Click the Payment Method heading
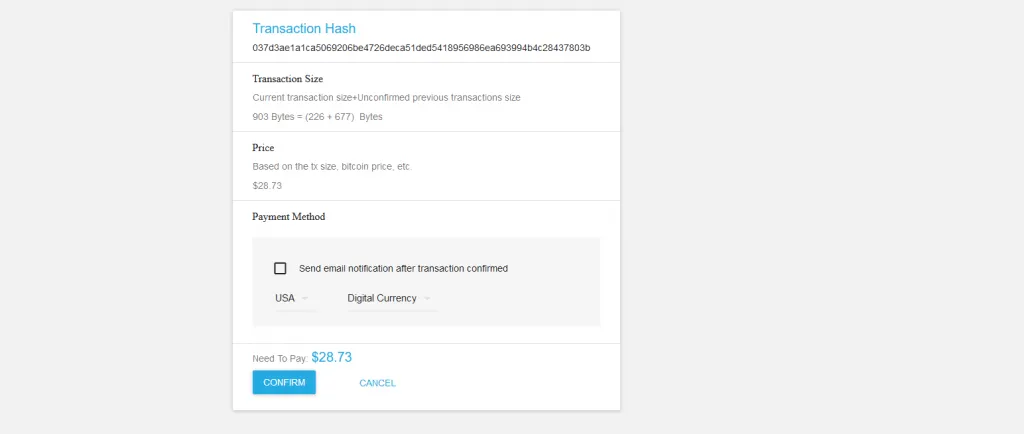The width and height of the screenshot is (1024, 434). pos(288,216)
